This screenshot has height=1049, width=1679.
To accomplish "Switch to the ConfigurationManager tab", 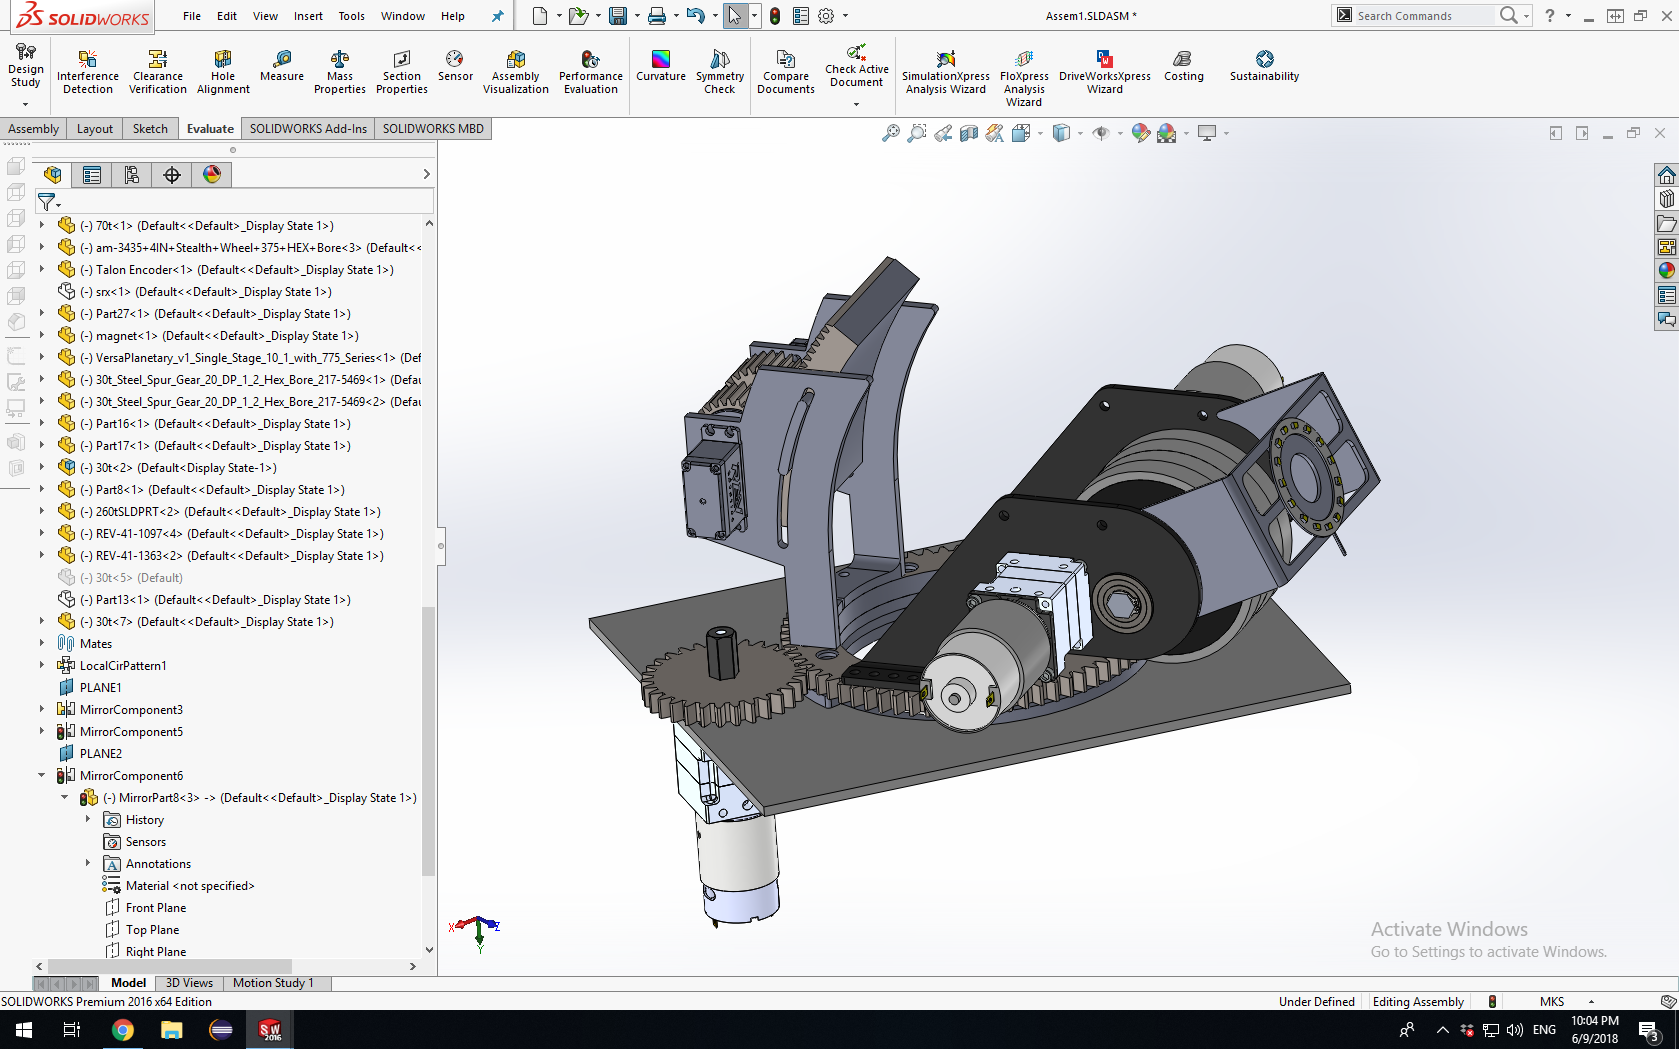I will [132, 175].
